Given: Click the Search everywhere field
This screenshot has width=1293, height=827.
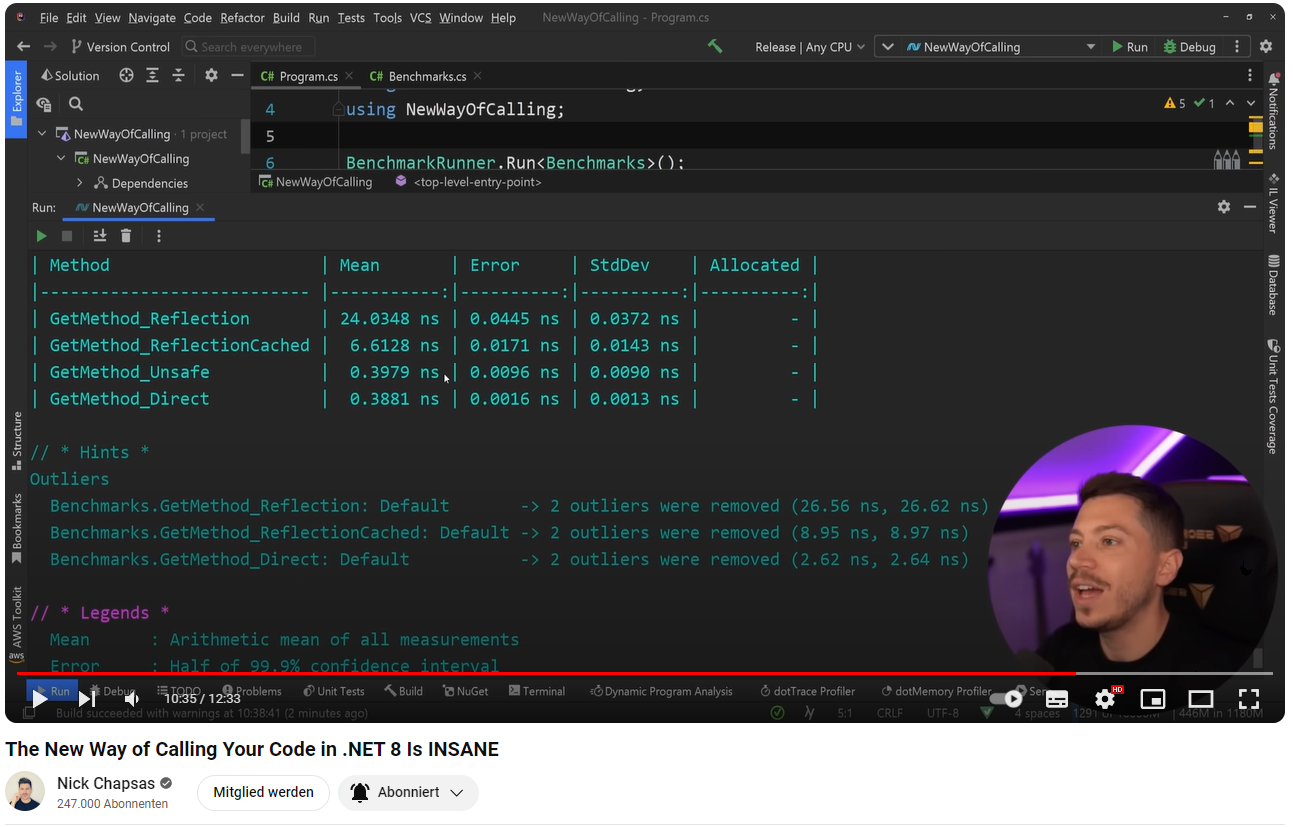Looking at the screenshot, I should pos(249,47).
